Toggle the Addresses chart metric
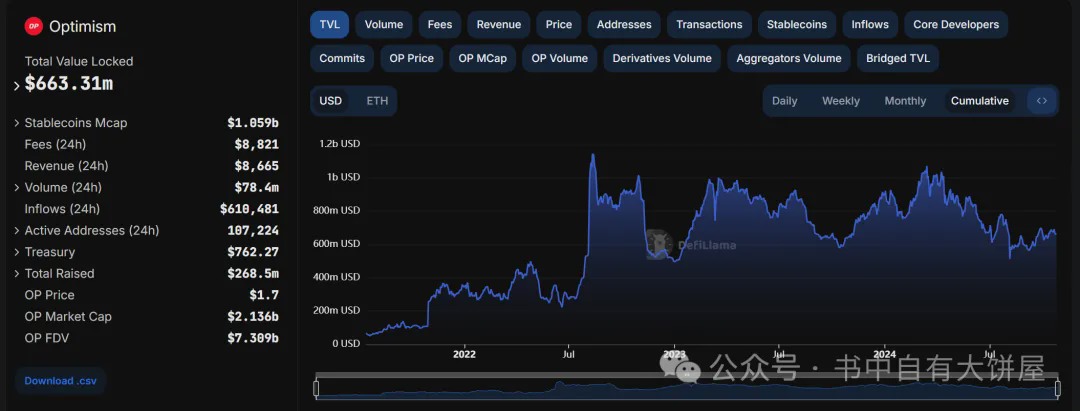 click(624, 24)
